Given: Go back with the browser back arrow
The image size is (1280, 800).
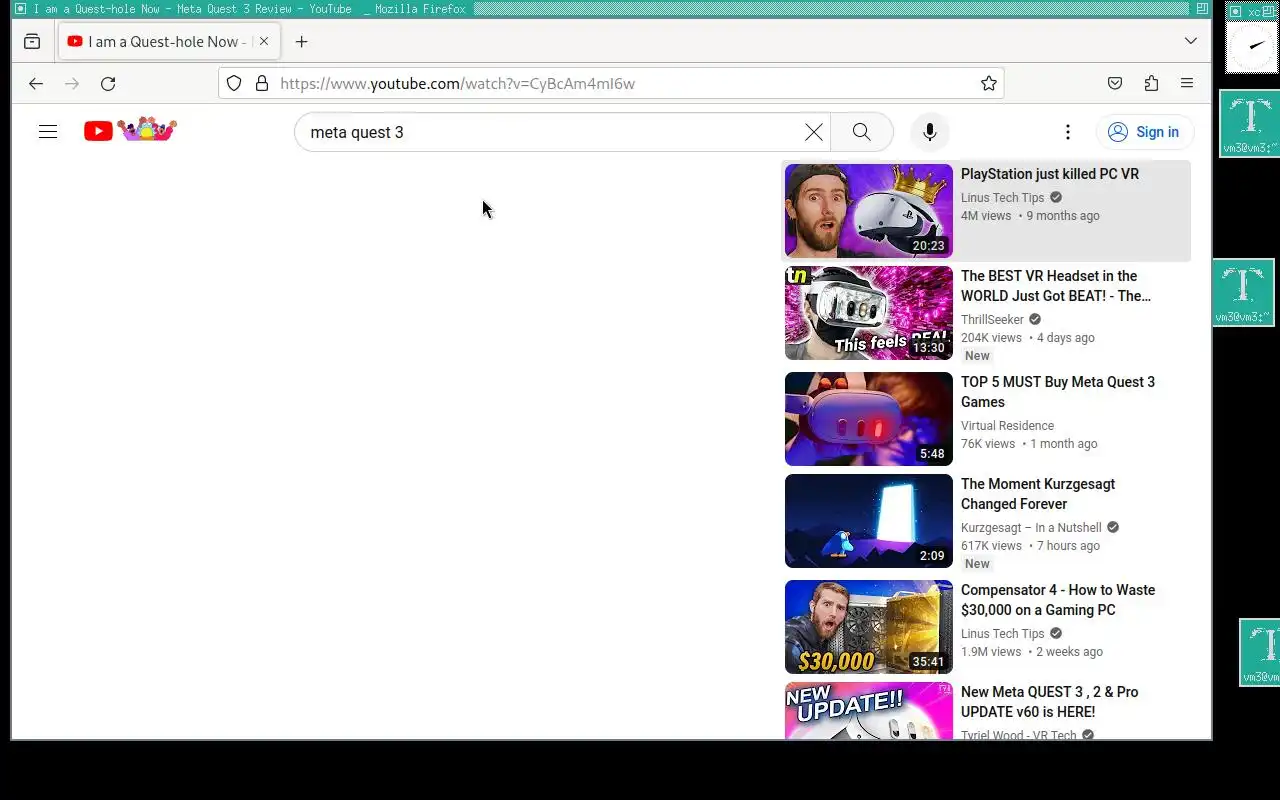Looking at the screenshot, I should click(x=36, y=84).
